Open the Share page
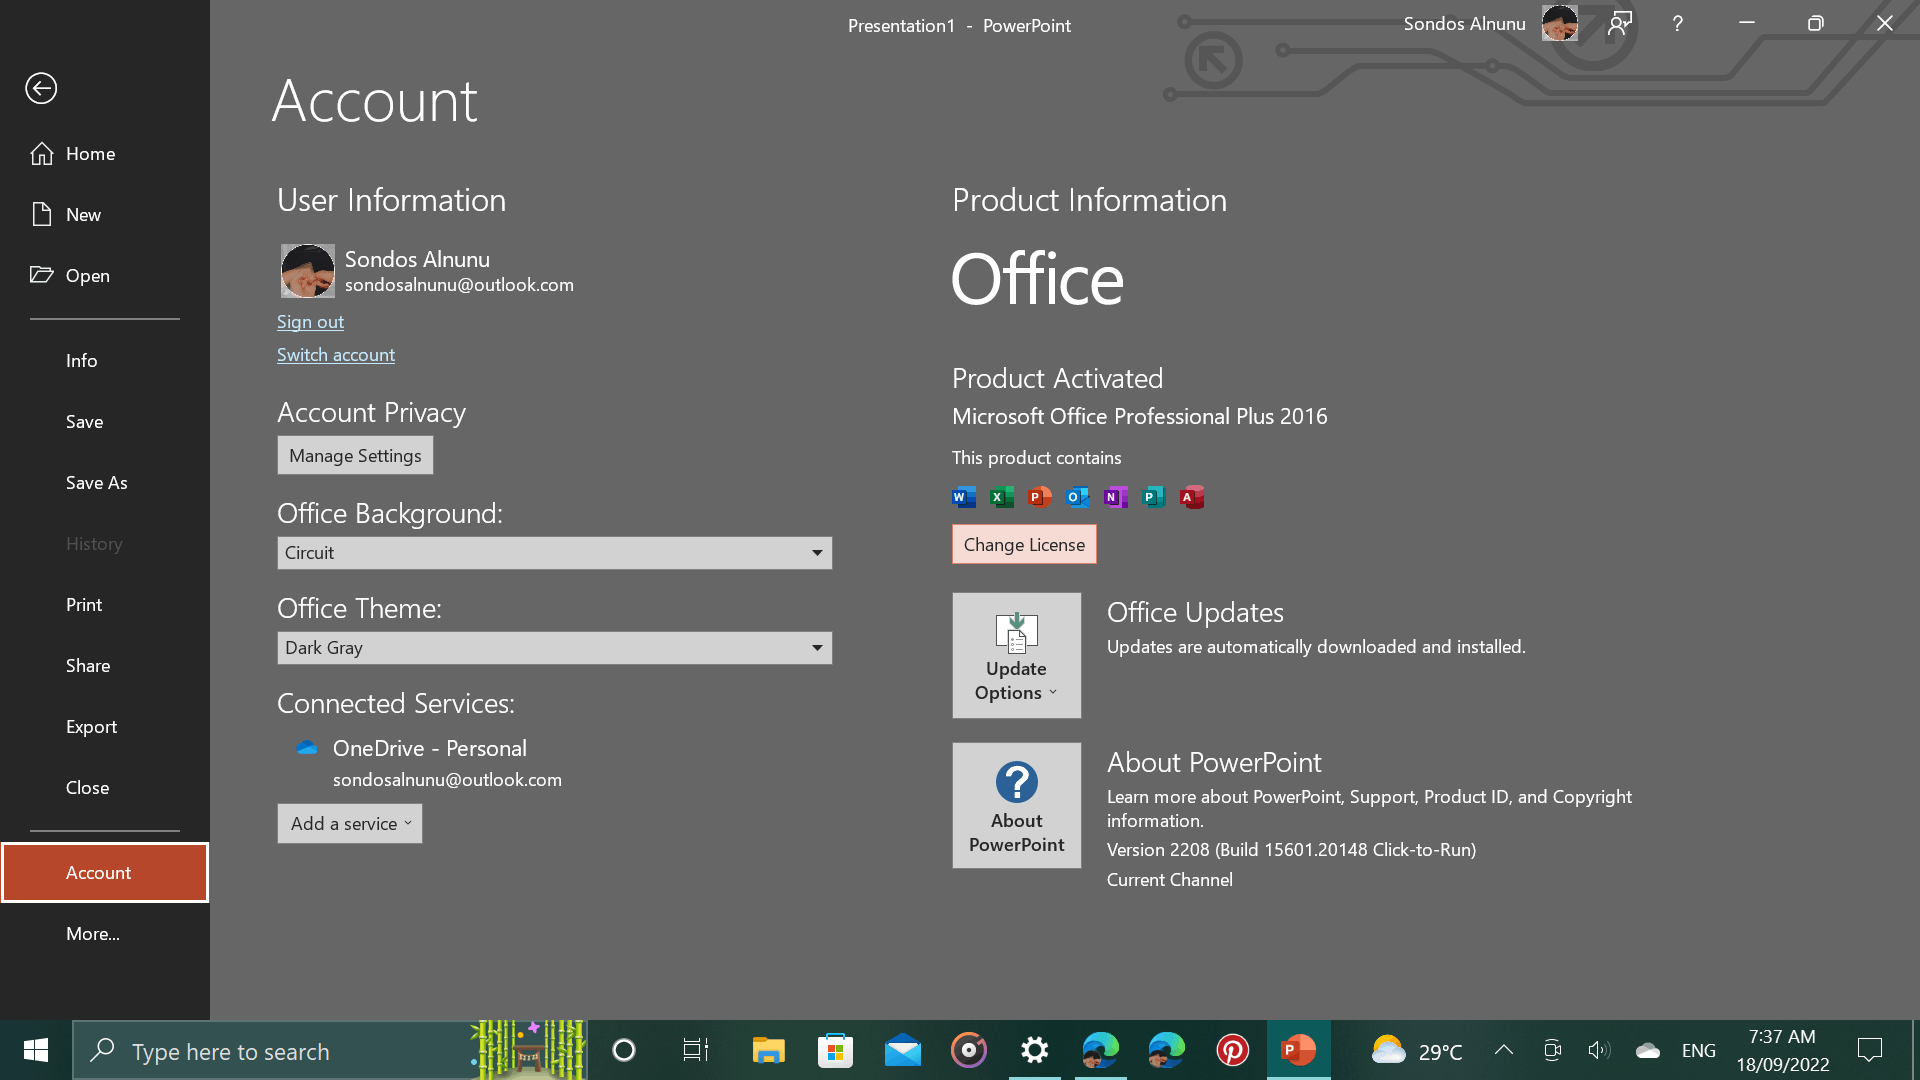This screenshot has width=1920, height=1080. [x=105, y=666]
